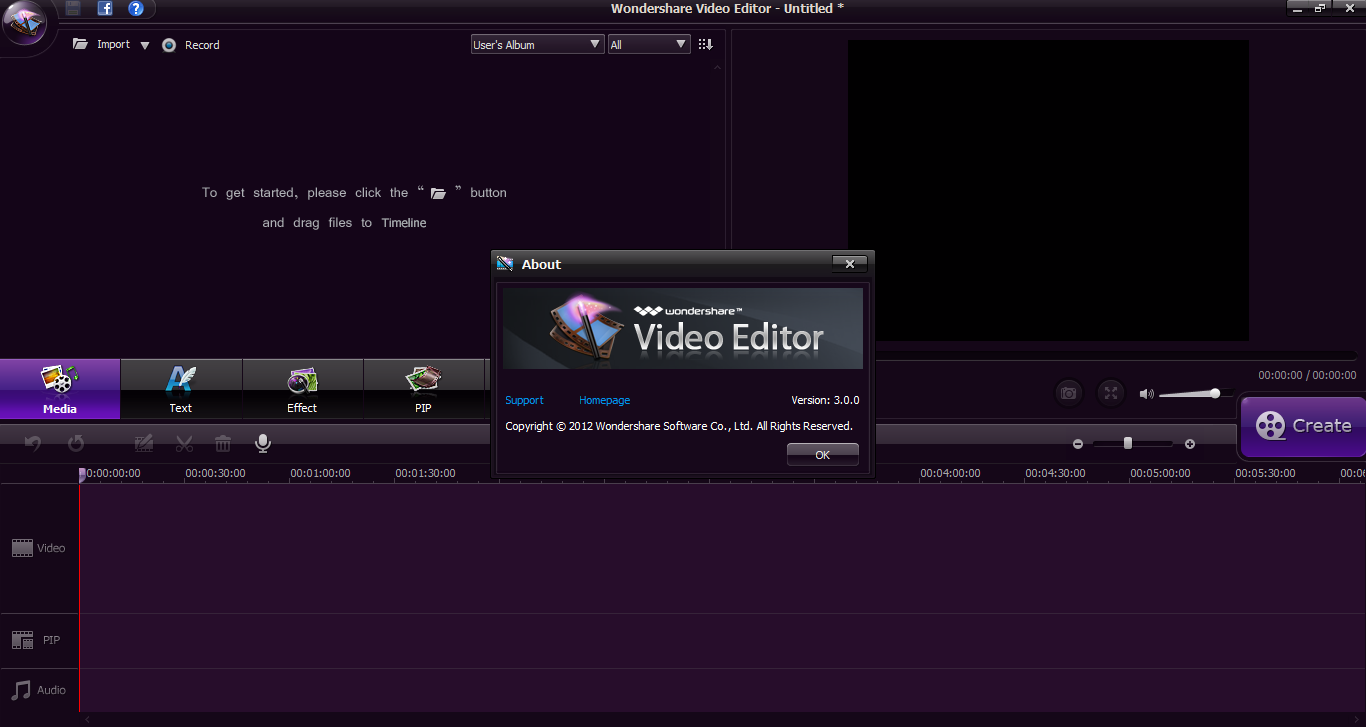Share via the Facebook icon
Image resolution: width=1366 pixels, height=727 pixels.
coord(105,9)
